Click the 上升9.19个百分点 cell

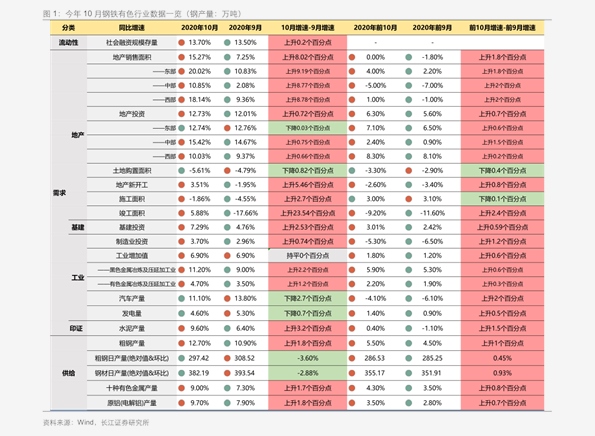[x=308, y=71]
